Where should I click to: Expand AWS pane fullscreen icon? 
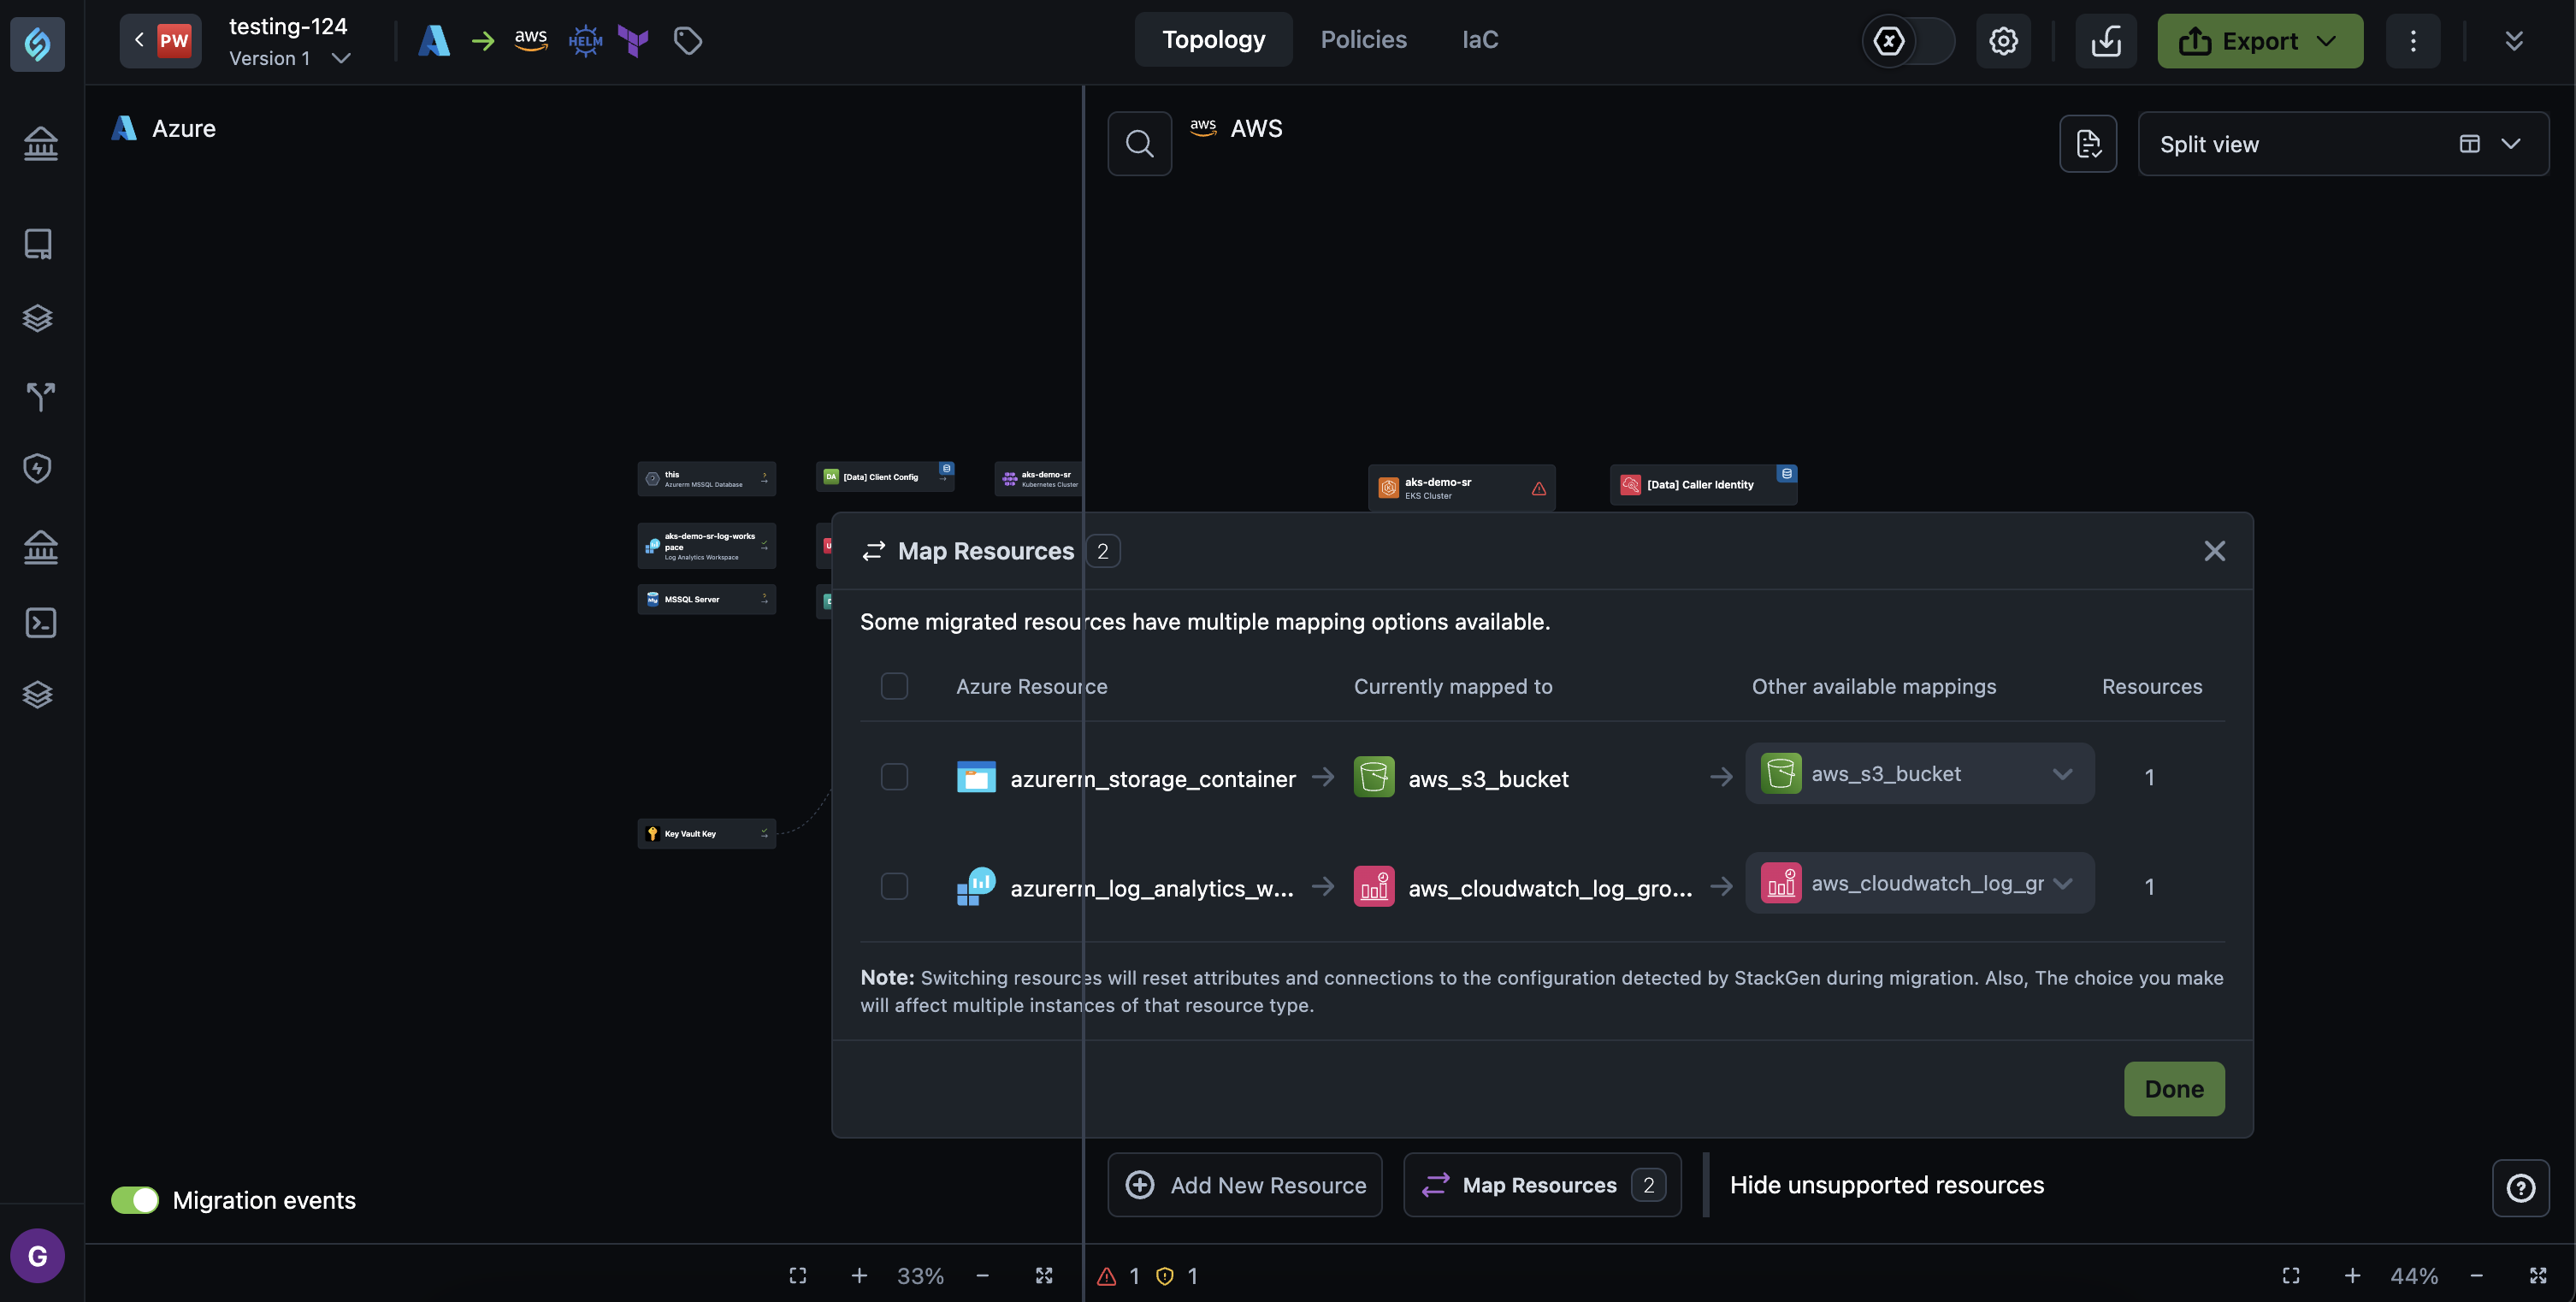[x=2538, y=1276]
